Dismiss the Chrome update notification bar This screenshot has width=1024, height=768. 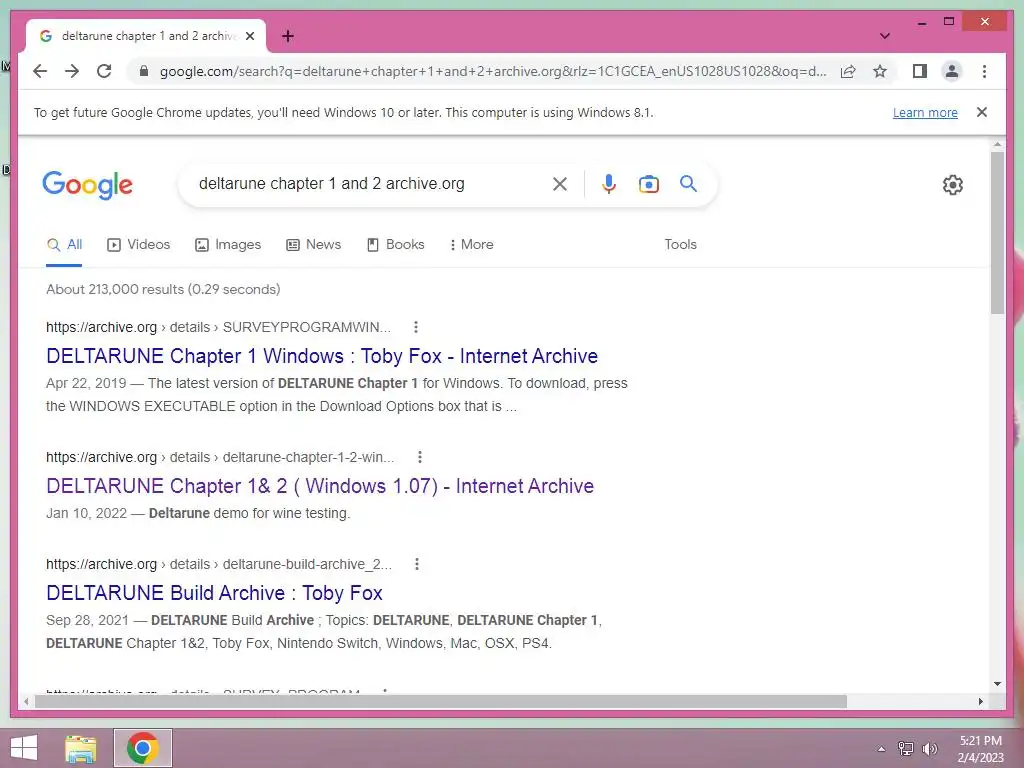click(x=982, y=112)
